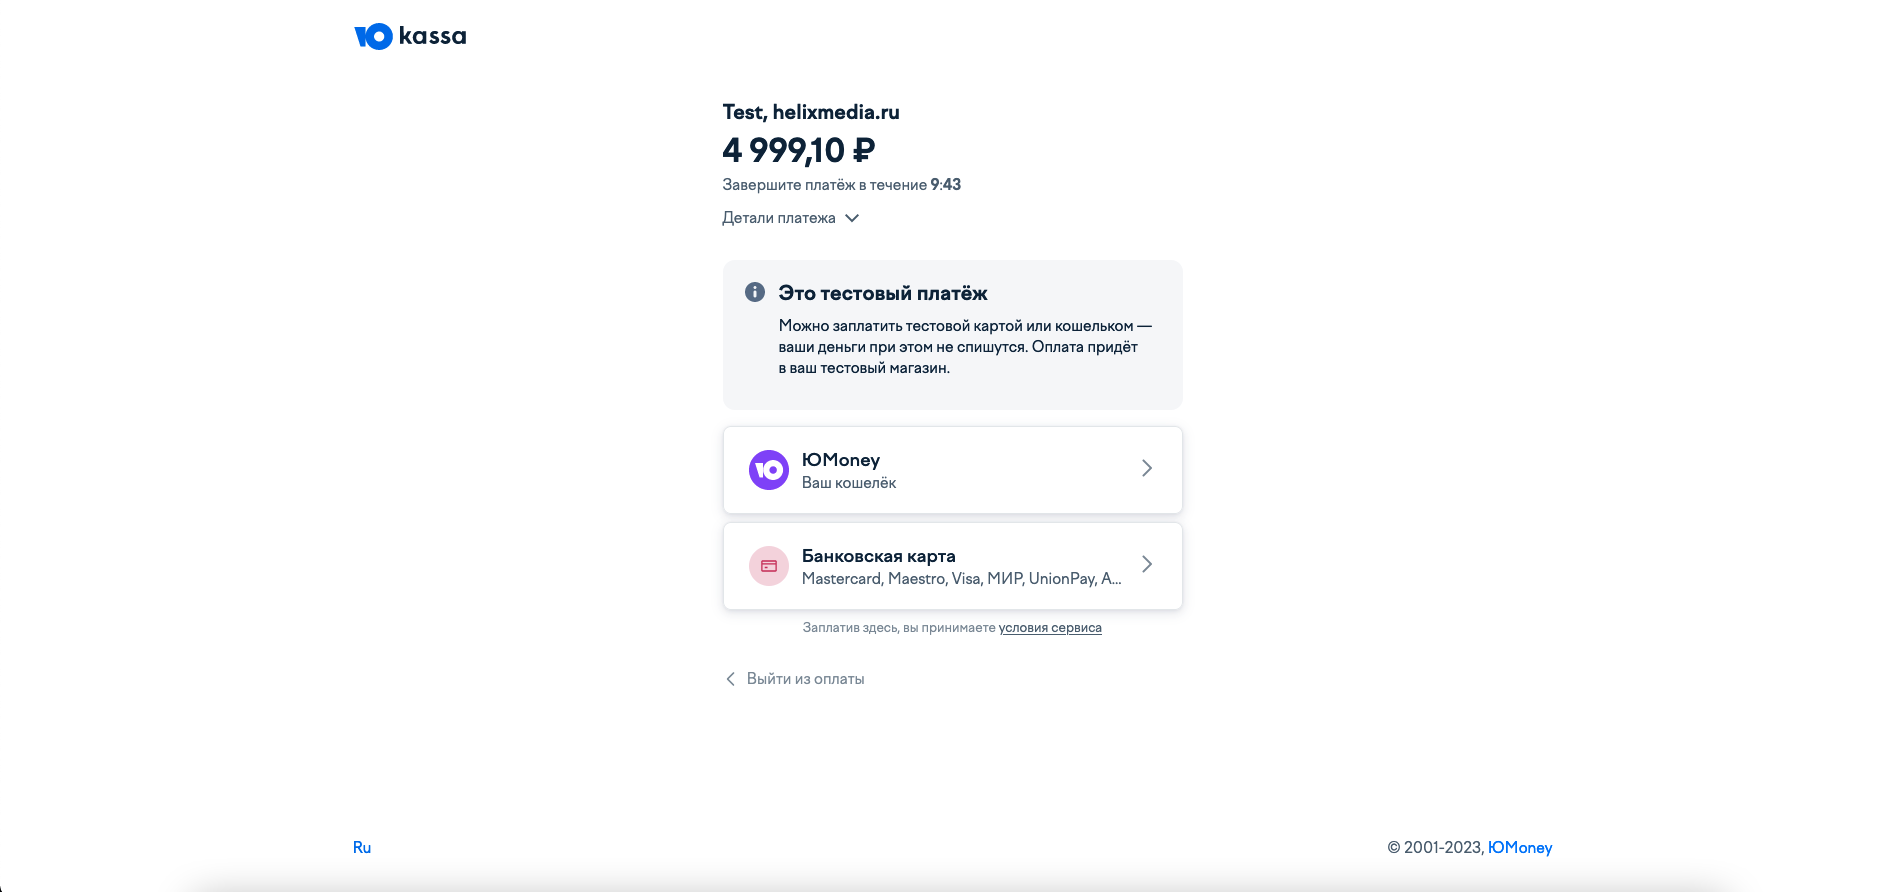Choose the Ваш кошелёк subtitle option
Viewport: 1902px width, 892px height.
coord(849,483)
